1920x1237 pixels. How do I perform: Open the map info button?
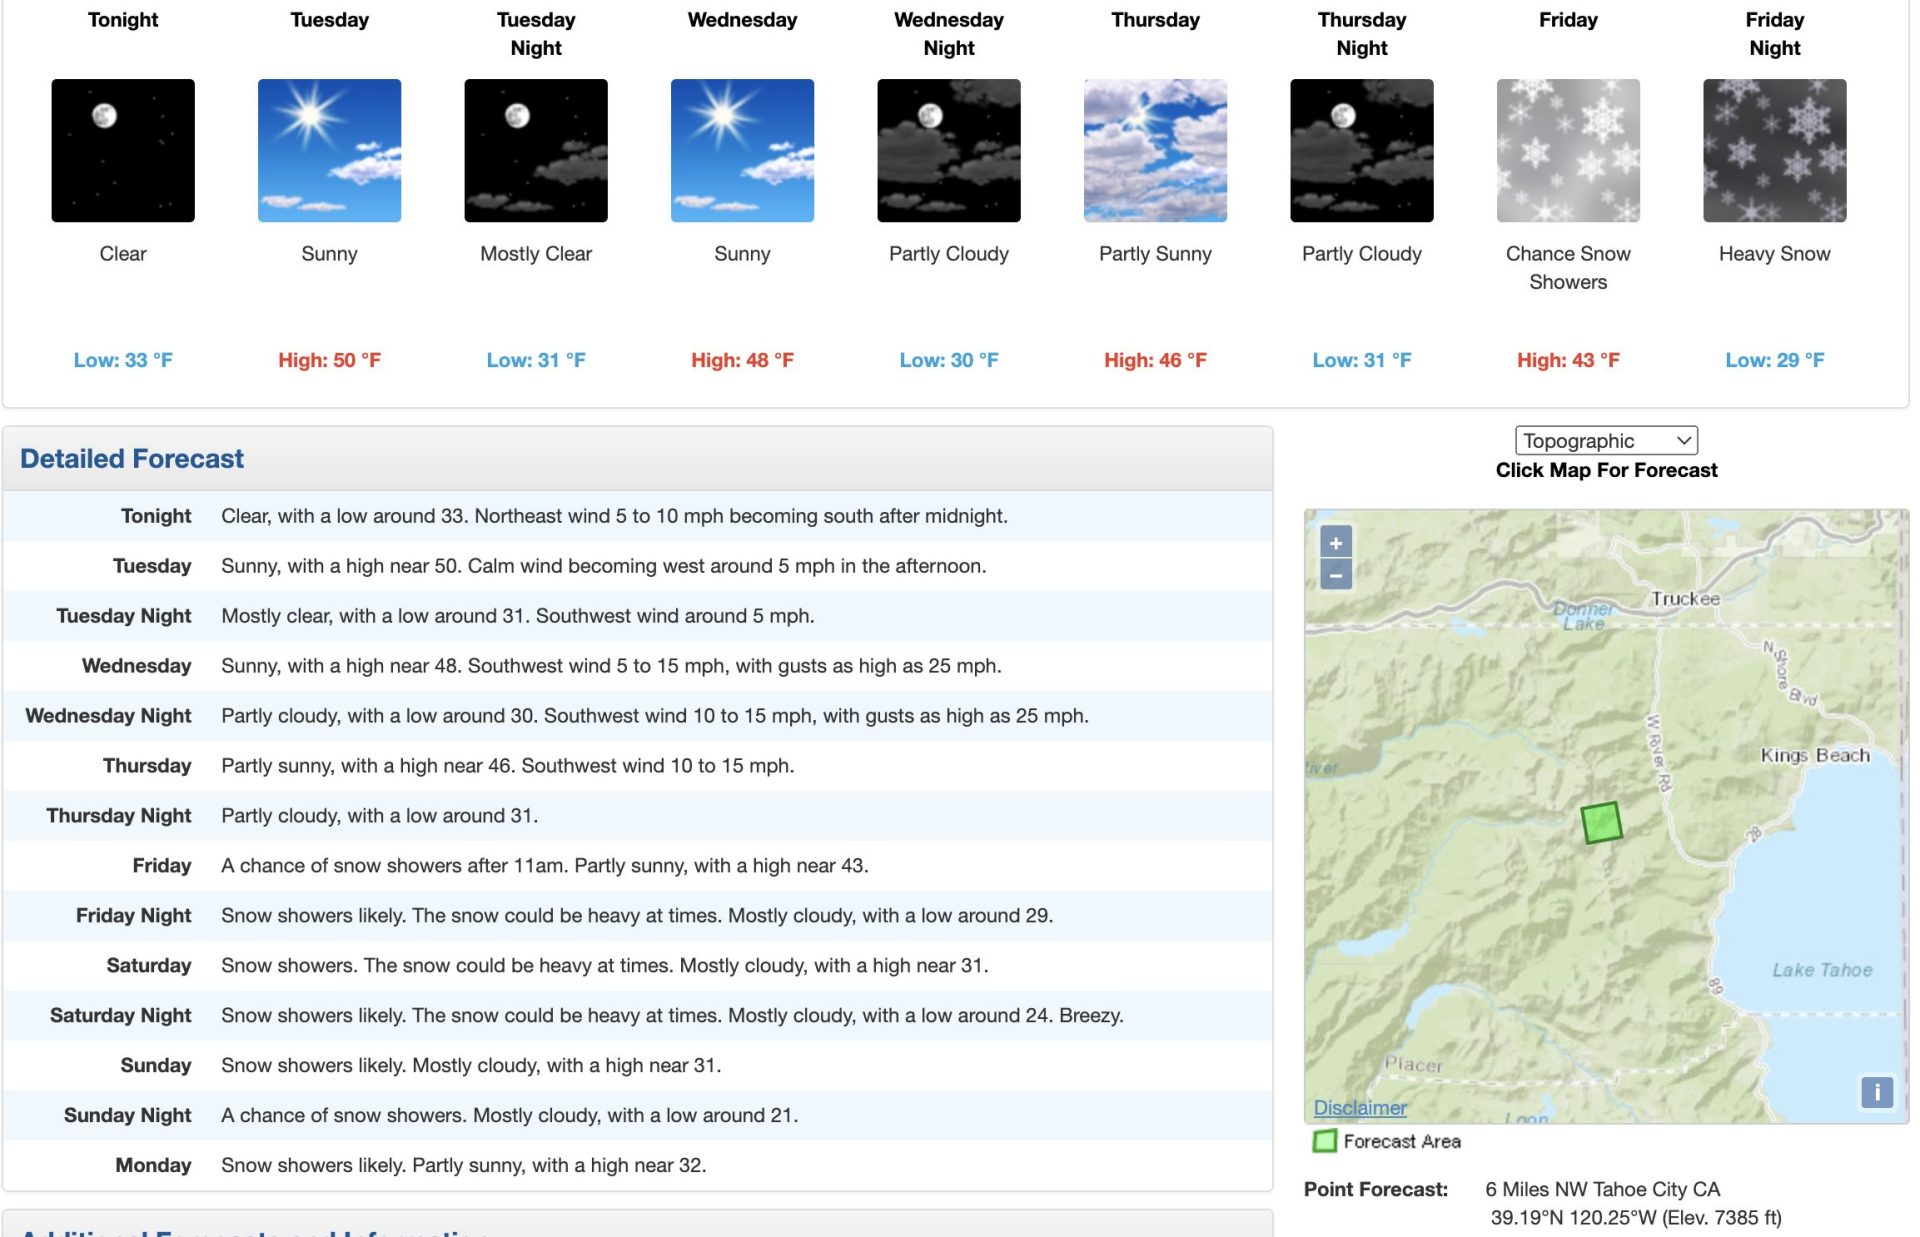1877,1092
